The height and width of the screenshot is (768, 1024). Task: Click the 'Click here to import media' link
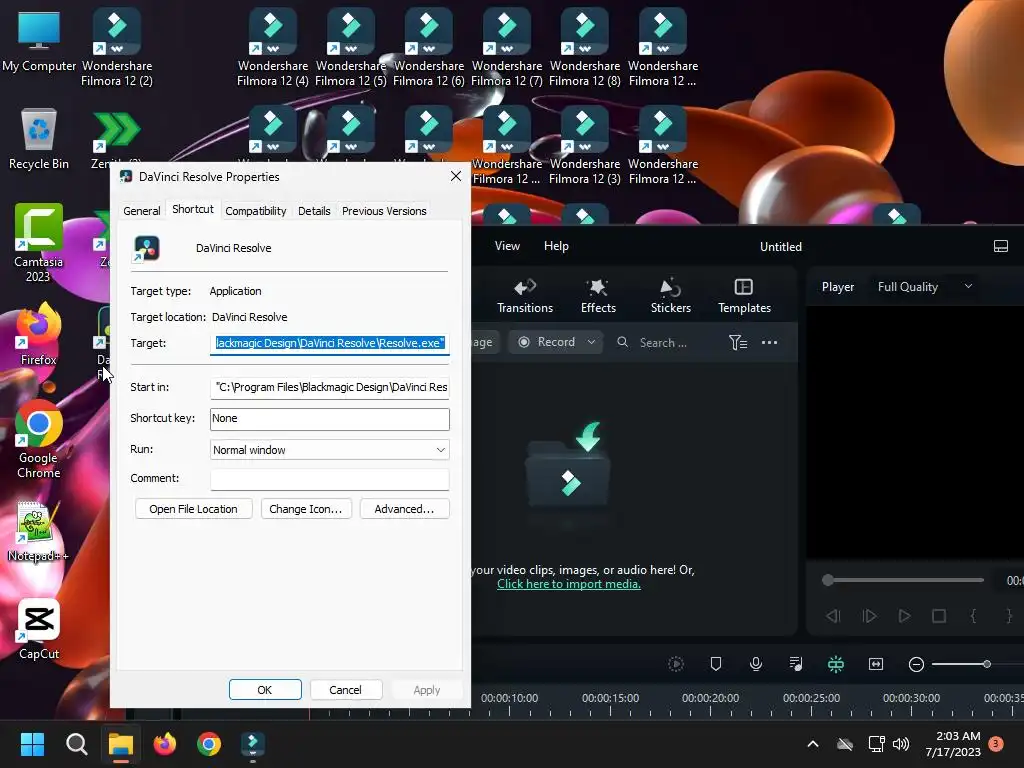point(569,584)
